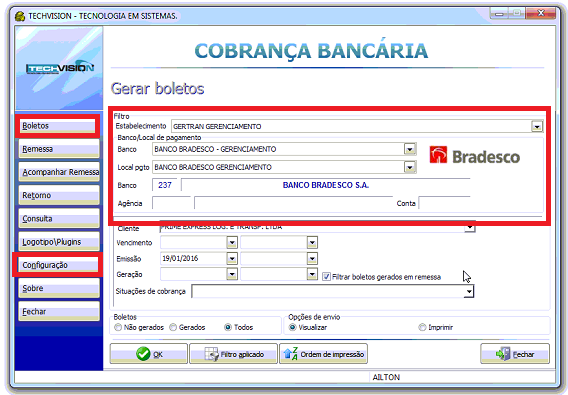Click the Emissão date 19/01/2016 field
Image resolution: width=568 pixels, height=395 pixels.
coord(193,258)
